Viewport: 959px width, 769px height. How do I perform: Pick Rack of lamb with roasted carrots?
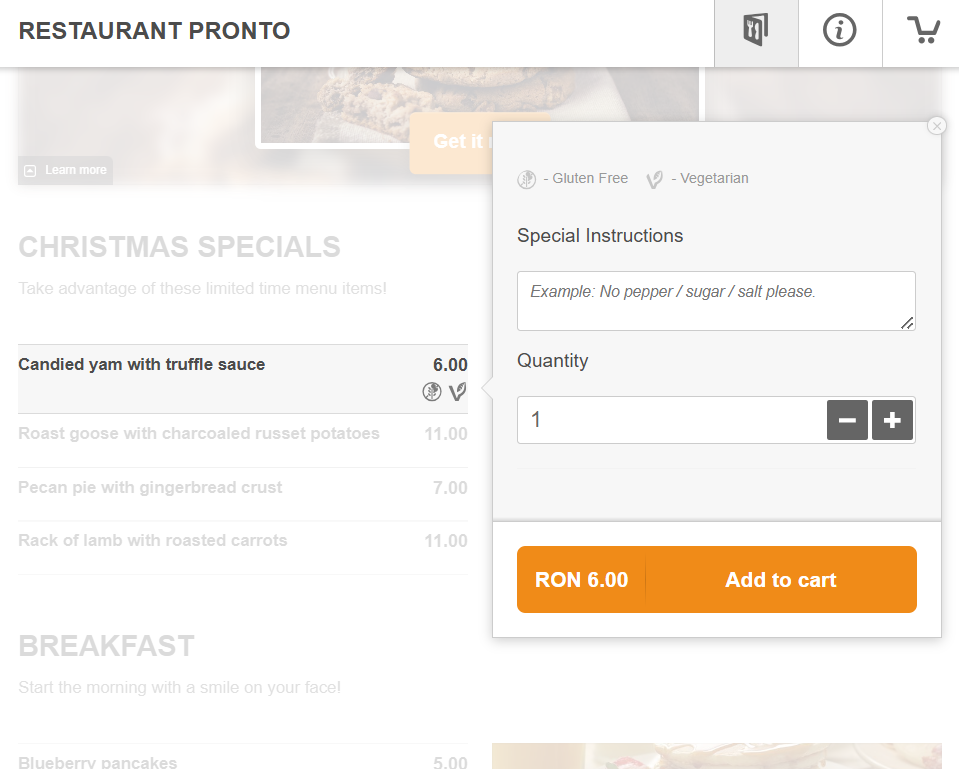point(153,541)
